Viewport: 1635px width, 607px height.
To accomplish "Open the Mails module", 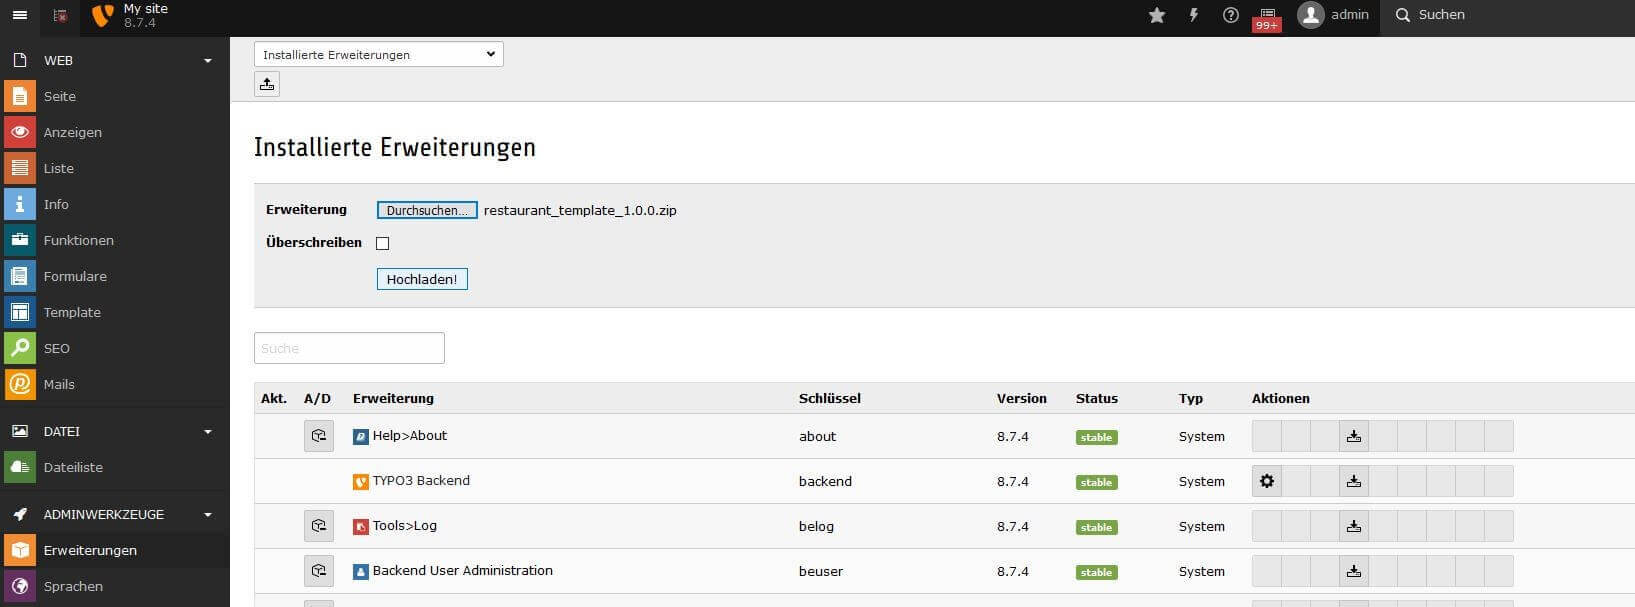I will [115, 384].
